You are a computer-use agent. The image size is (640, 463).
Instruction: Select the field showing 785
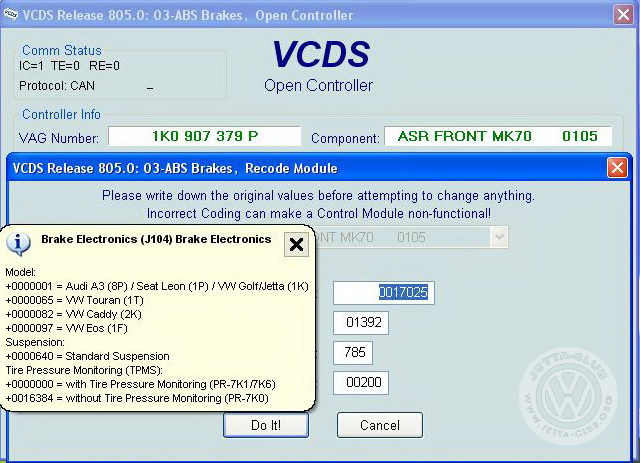tap(353, 353)
